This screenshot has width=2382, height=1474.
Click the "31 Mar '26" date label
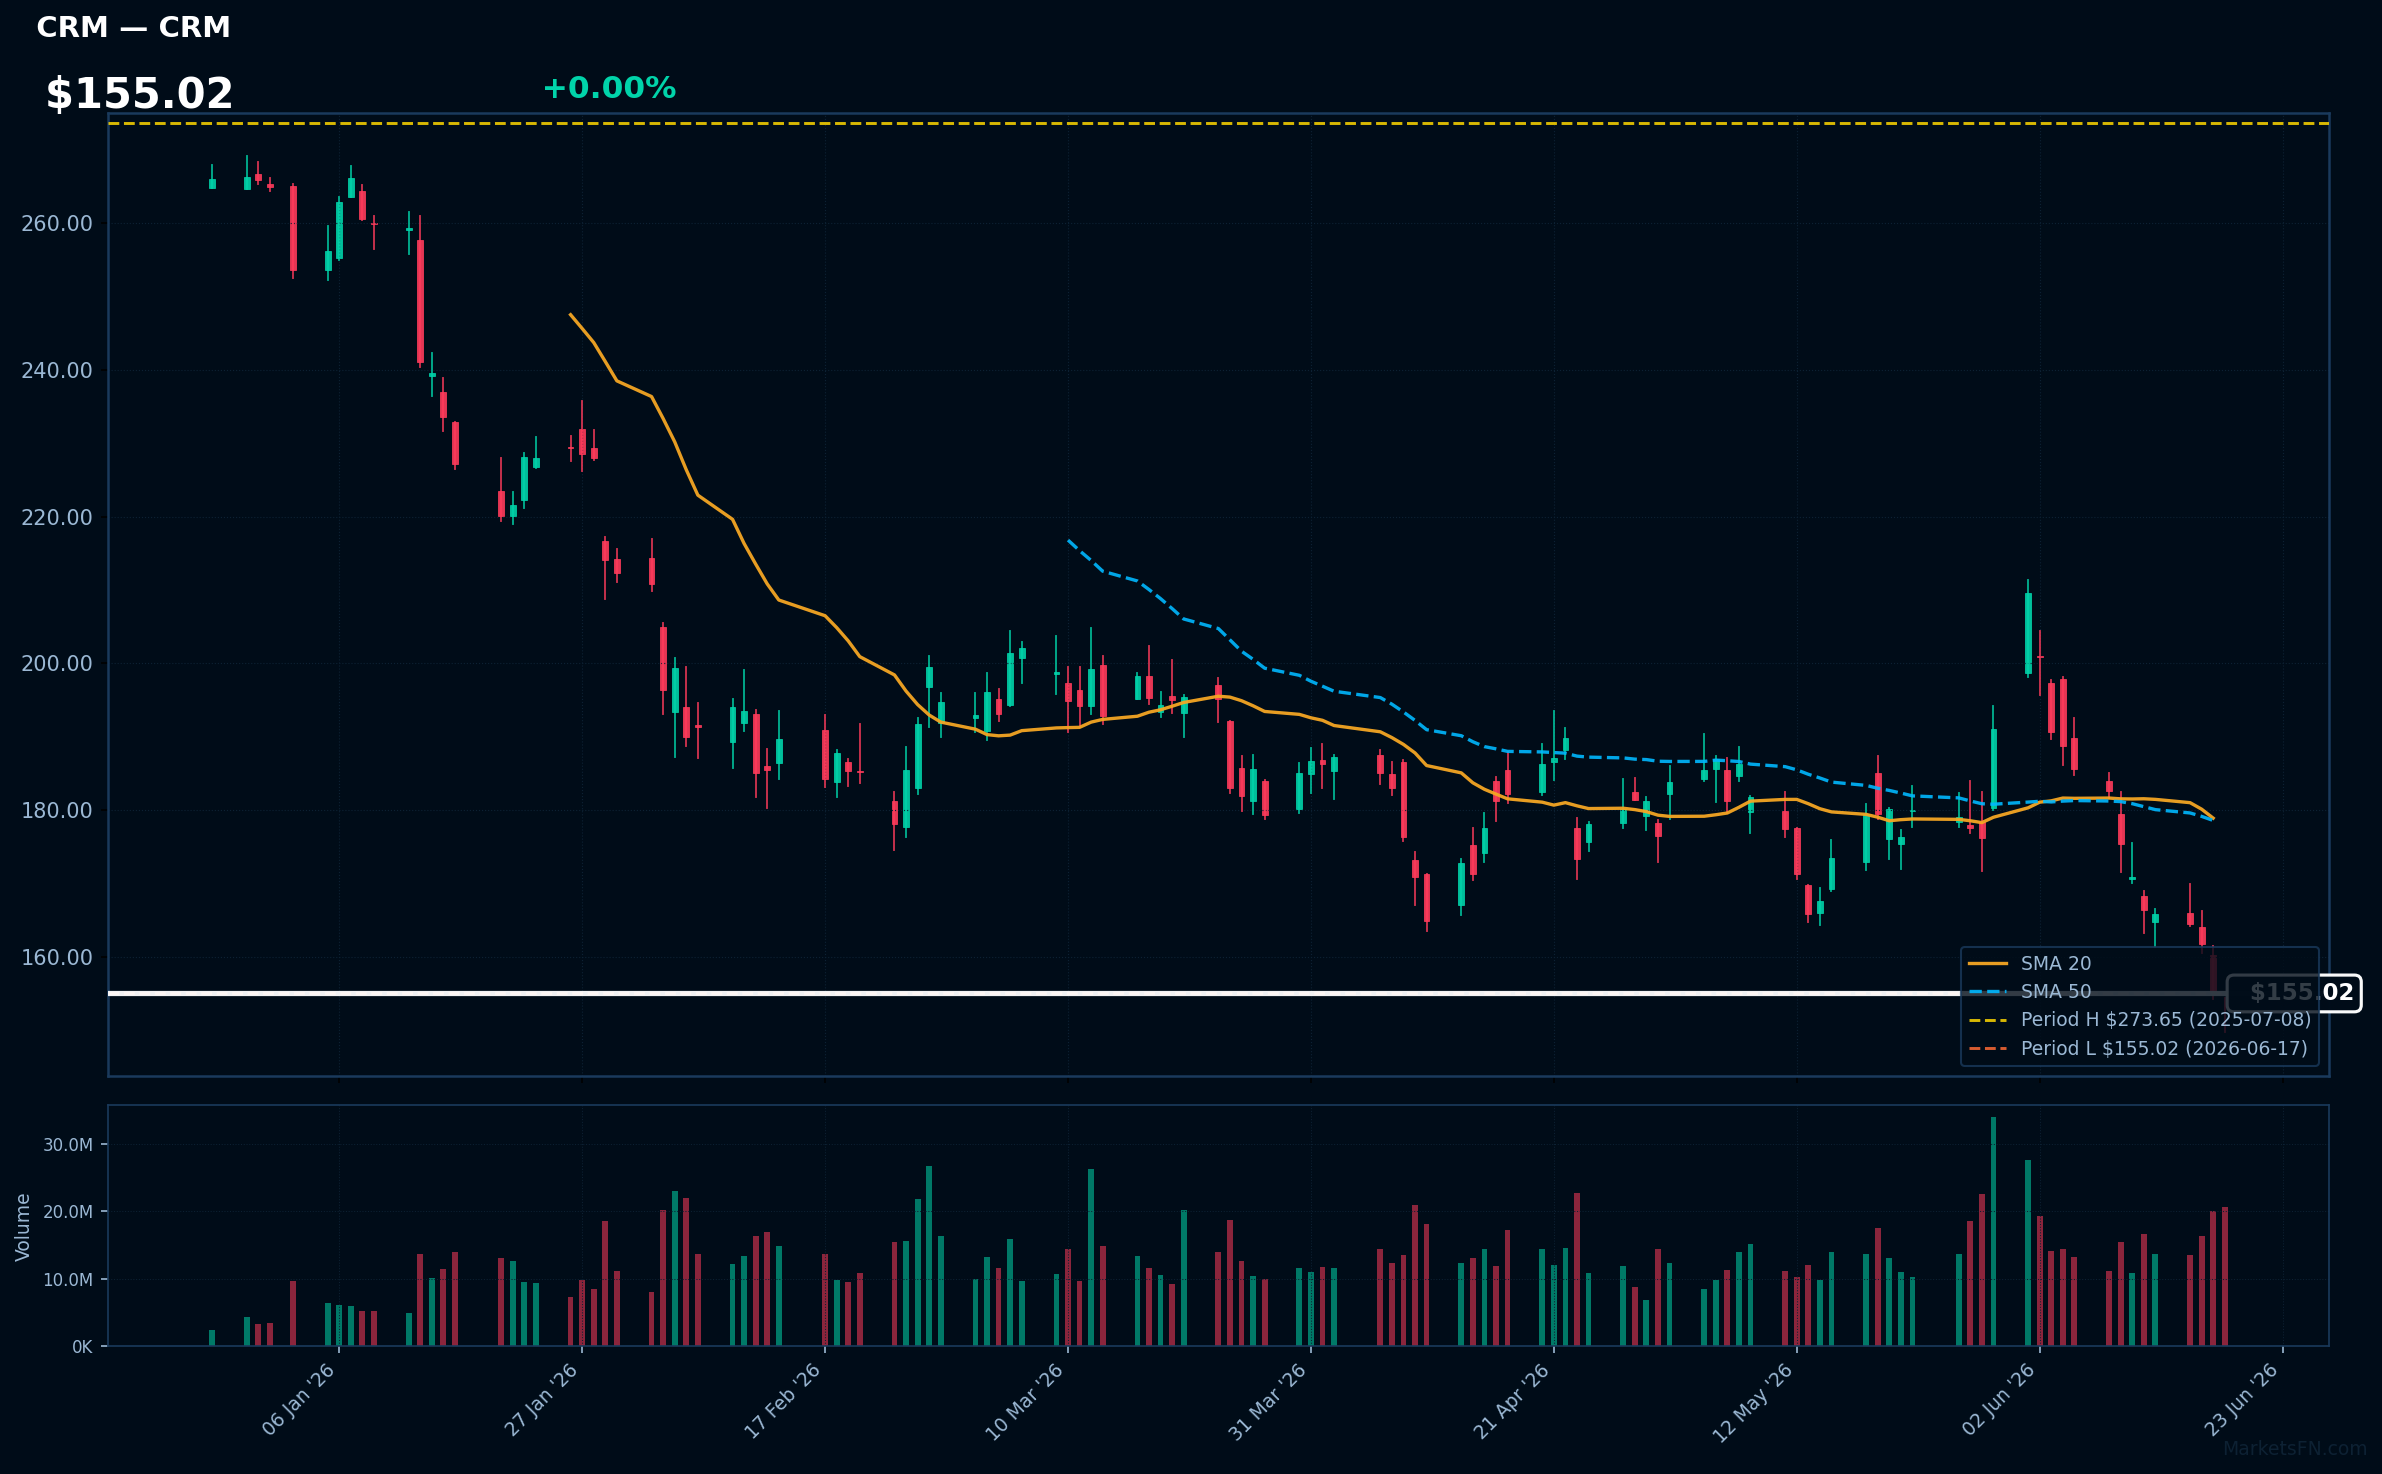(x=1268, y=1401)
